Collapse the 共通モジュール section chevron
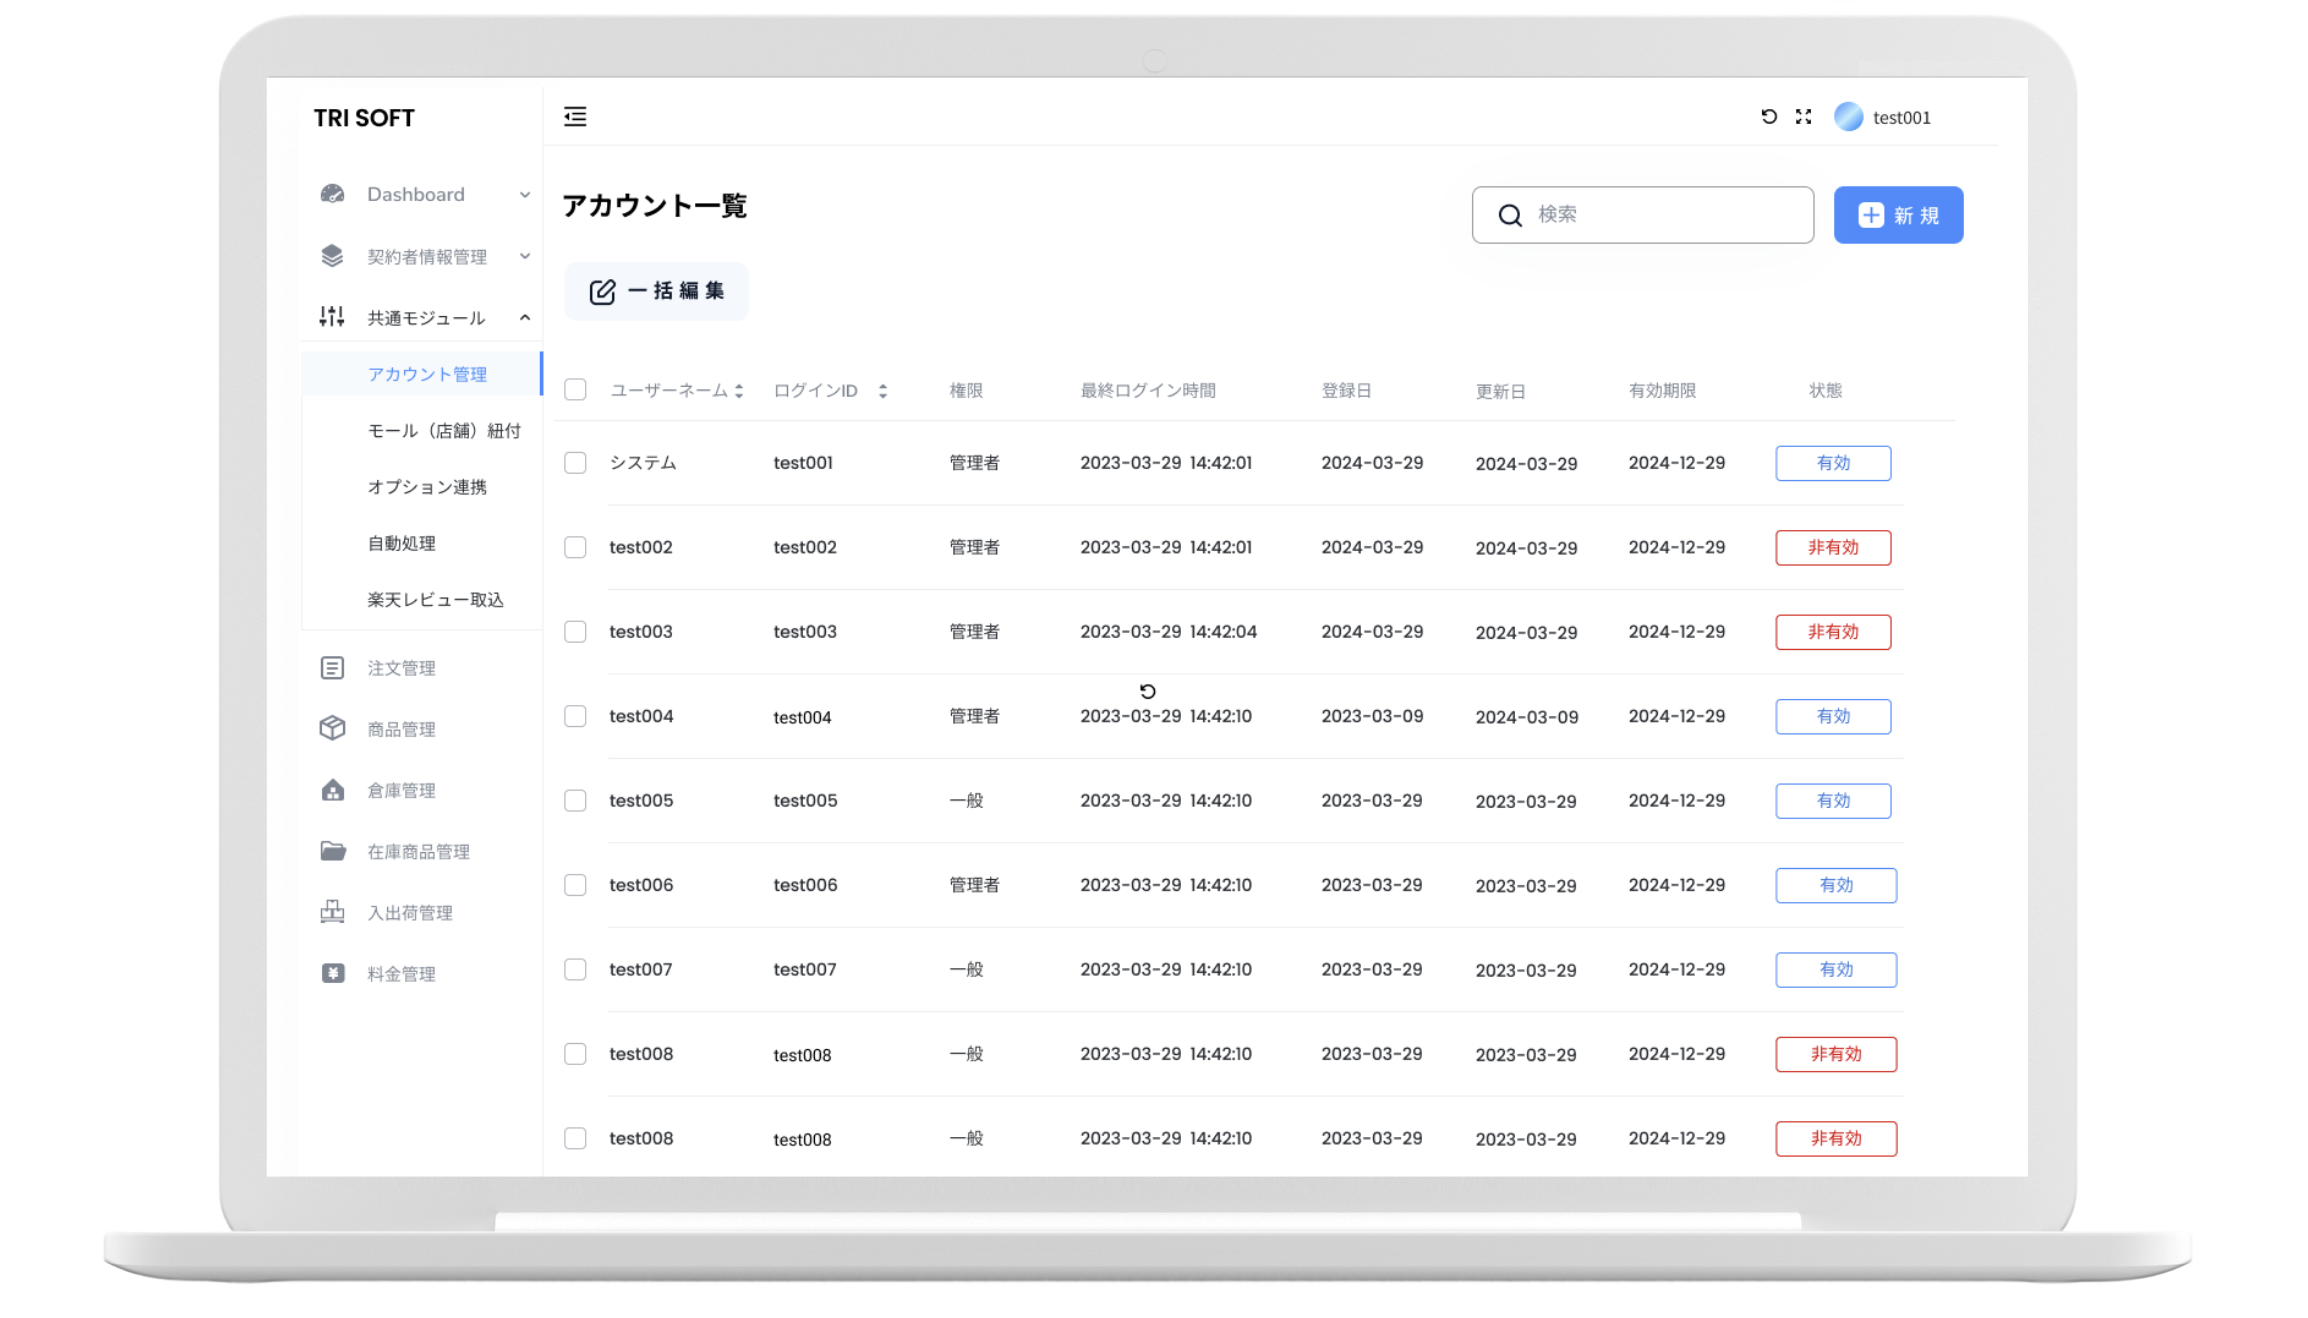This screenshot has height=1318, width=2308. tap(525, 318)
